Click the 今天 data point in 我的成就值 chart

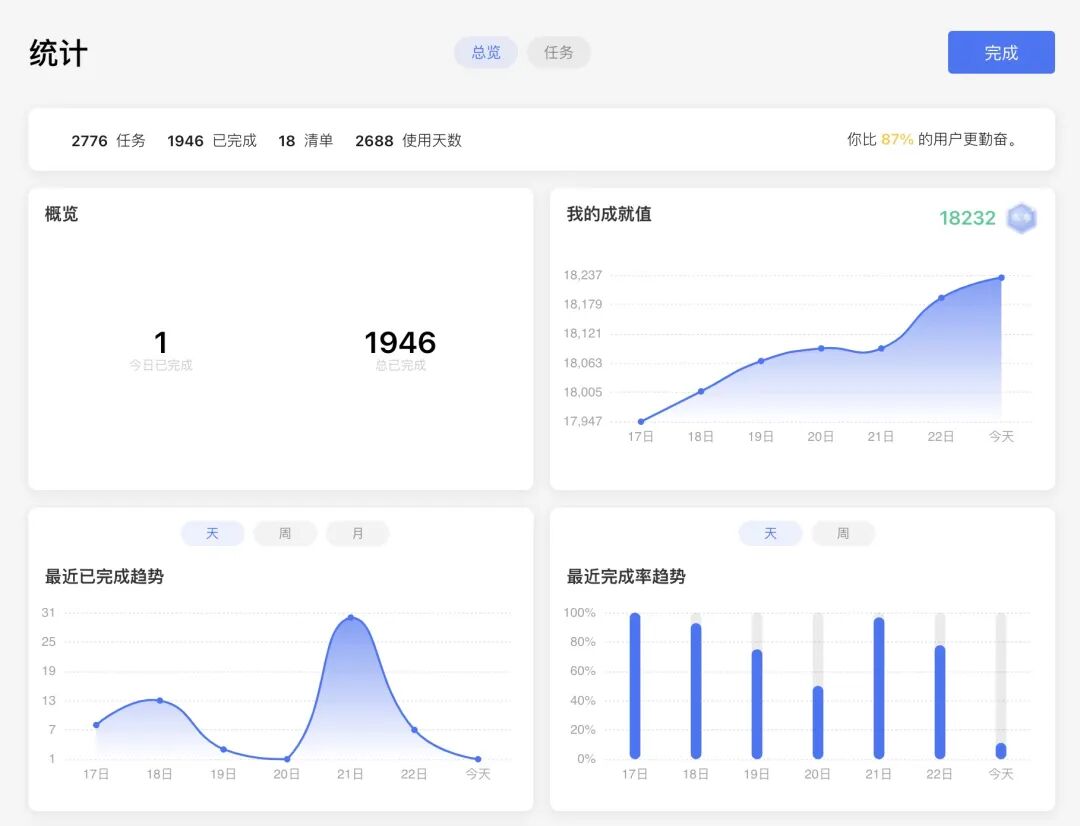[x=1001, y=278]
